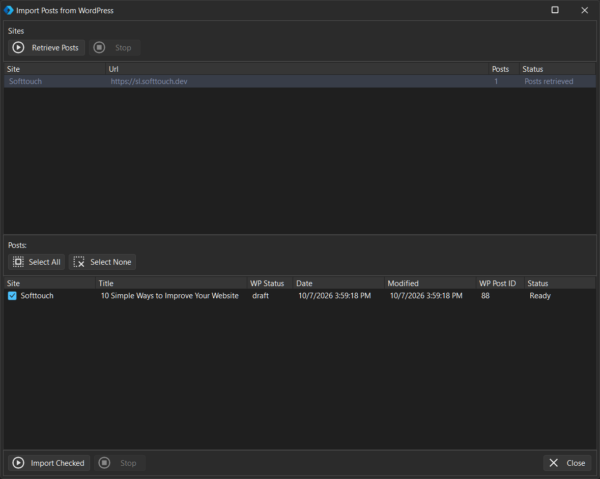
Task: Click the Stop button beside Import Checked
Action: point(120,463)
